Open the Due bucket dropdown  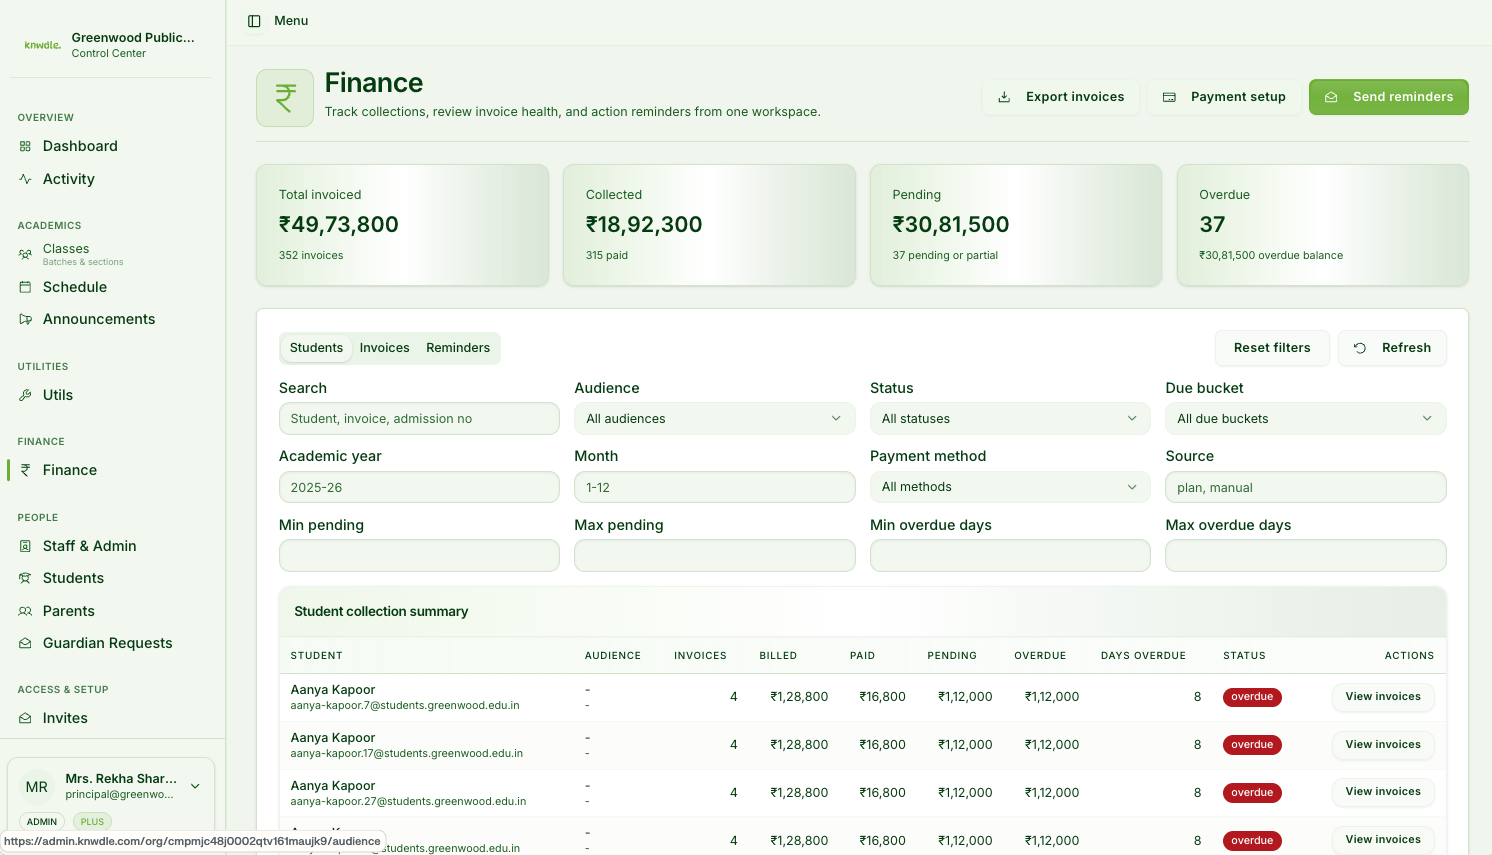tap(1306, 419)
